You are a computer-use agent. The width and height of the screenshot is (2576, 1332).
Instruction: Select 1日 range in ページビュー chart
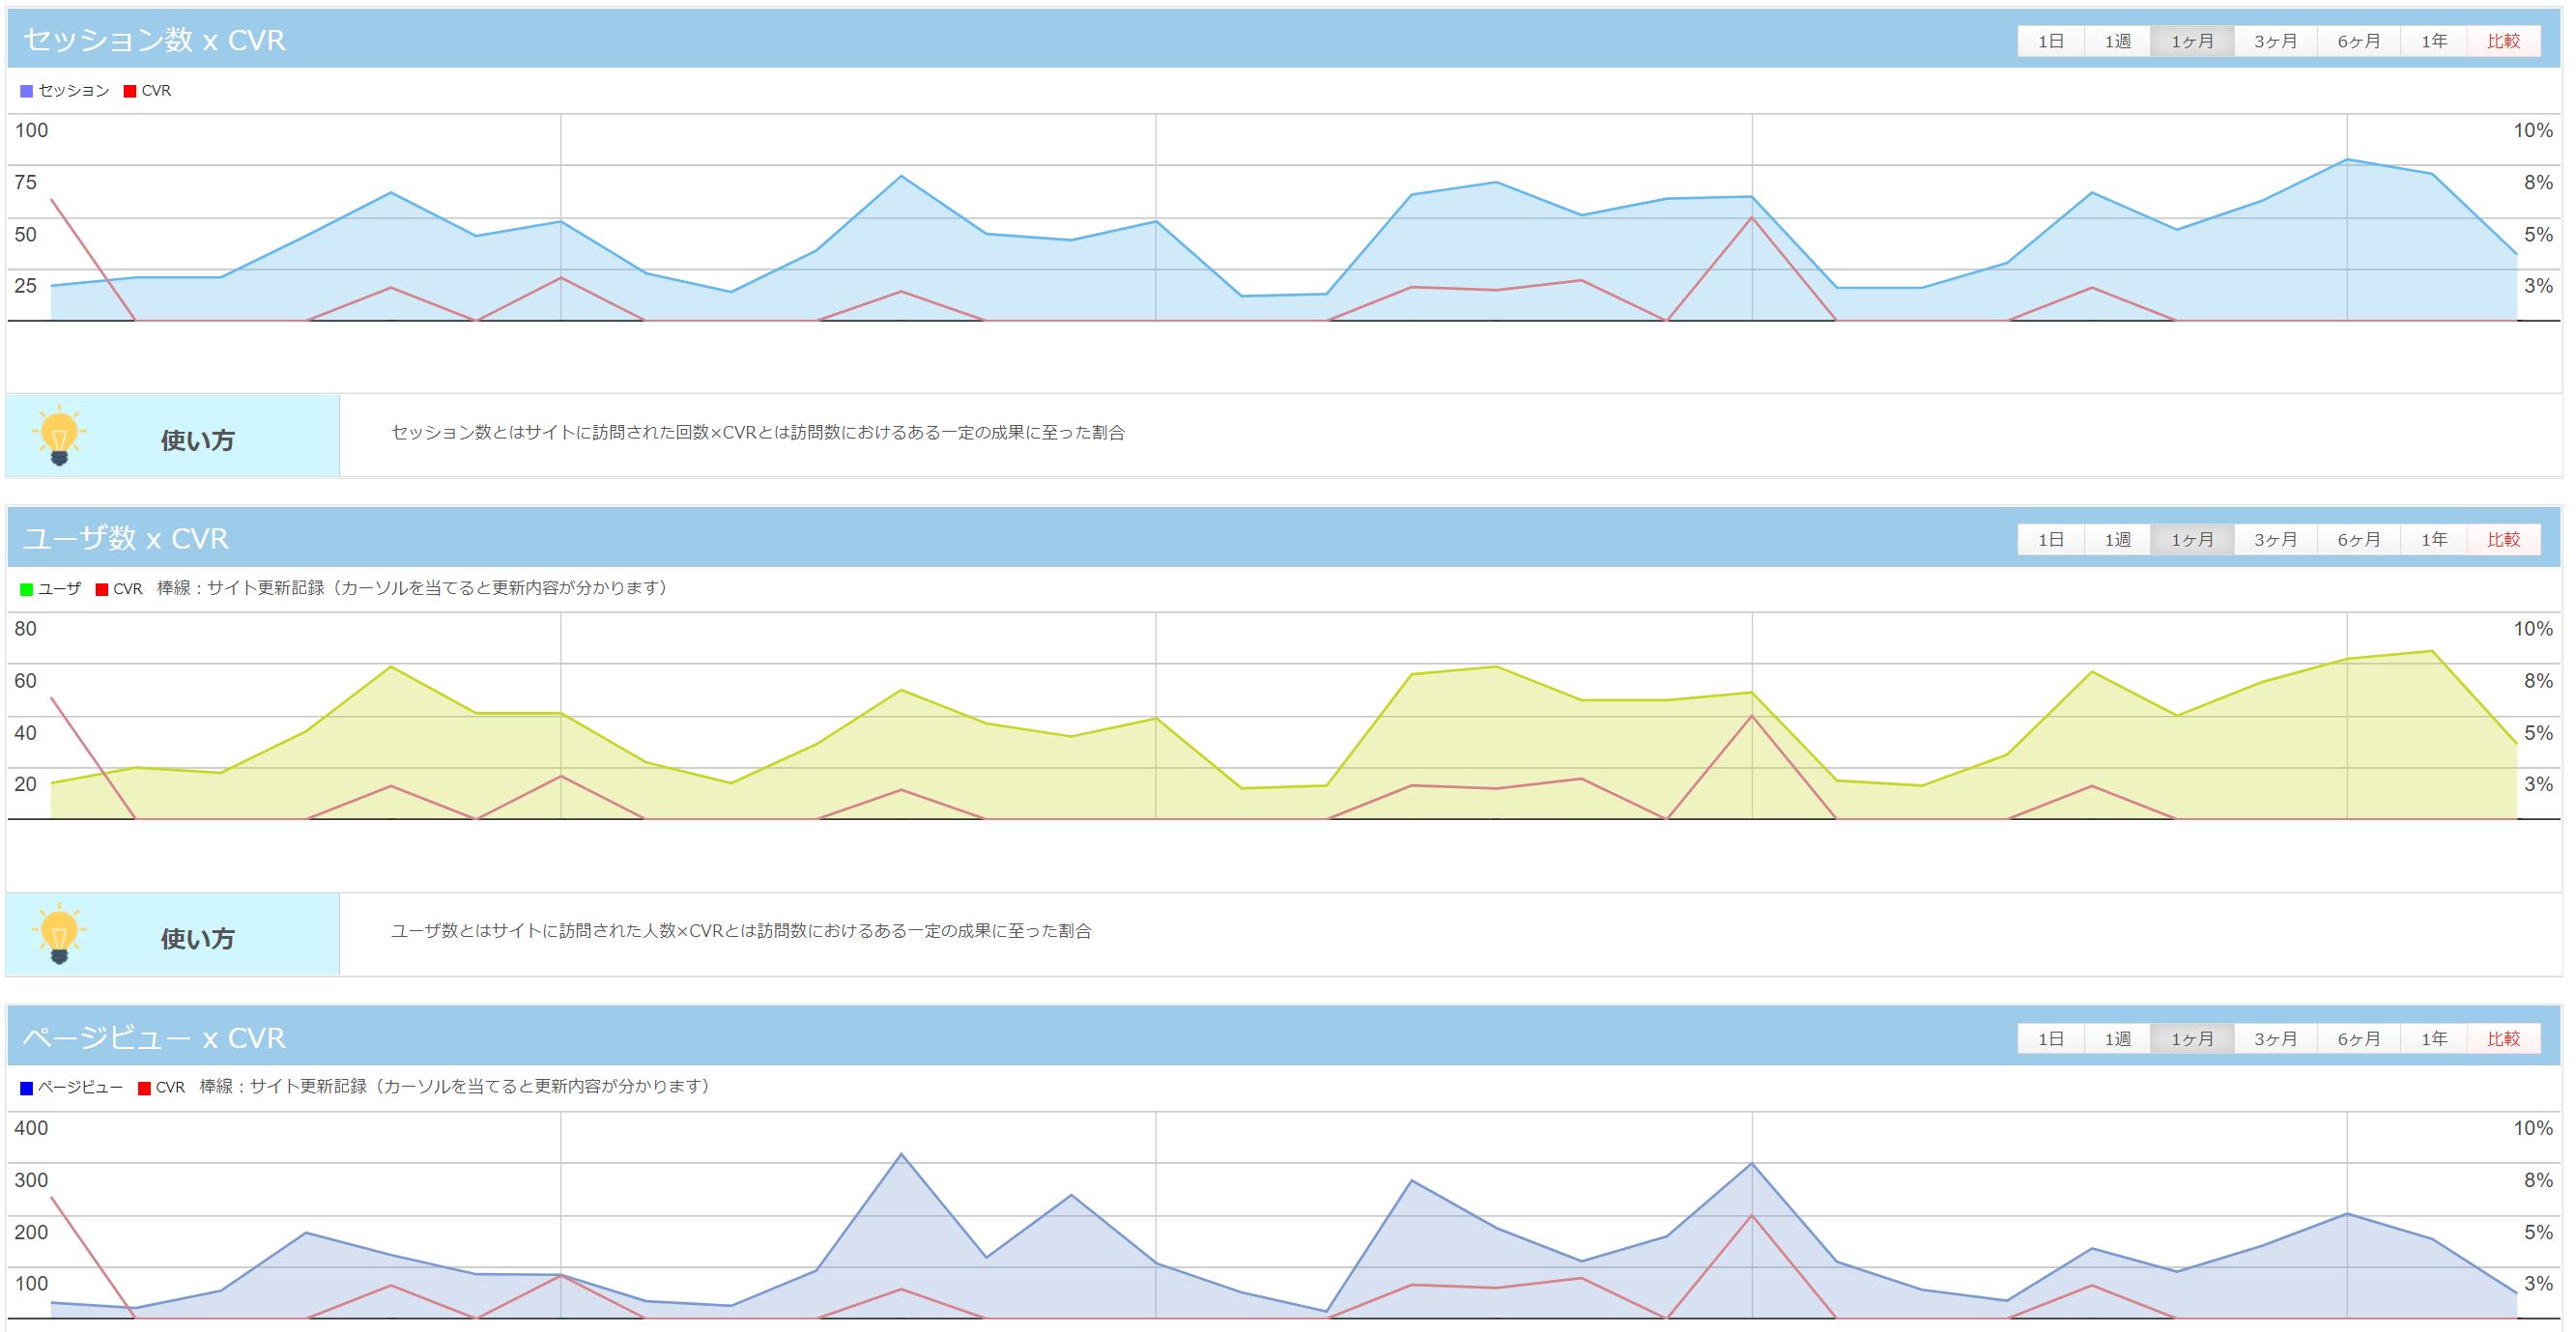[2050, 1038]
